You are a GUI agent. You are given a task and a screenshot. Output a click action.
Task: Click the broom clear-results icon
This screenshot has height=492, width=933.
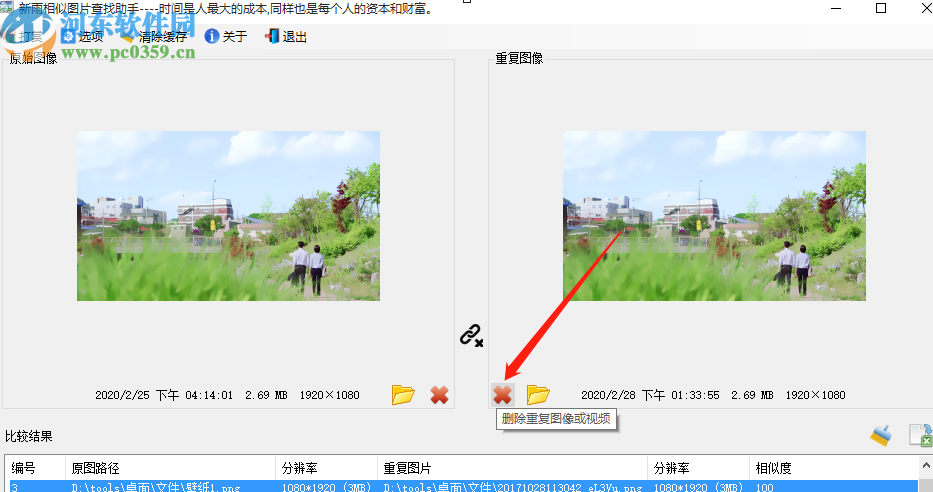[x=881, y=435]
